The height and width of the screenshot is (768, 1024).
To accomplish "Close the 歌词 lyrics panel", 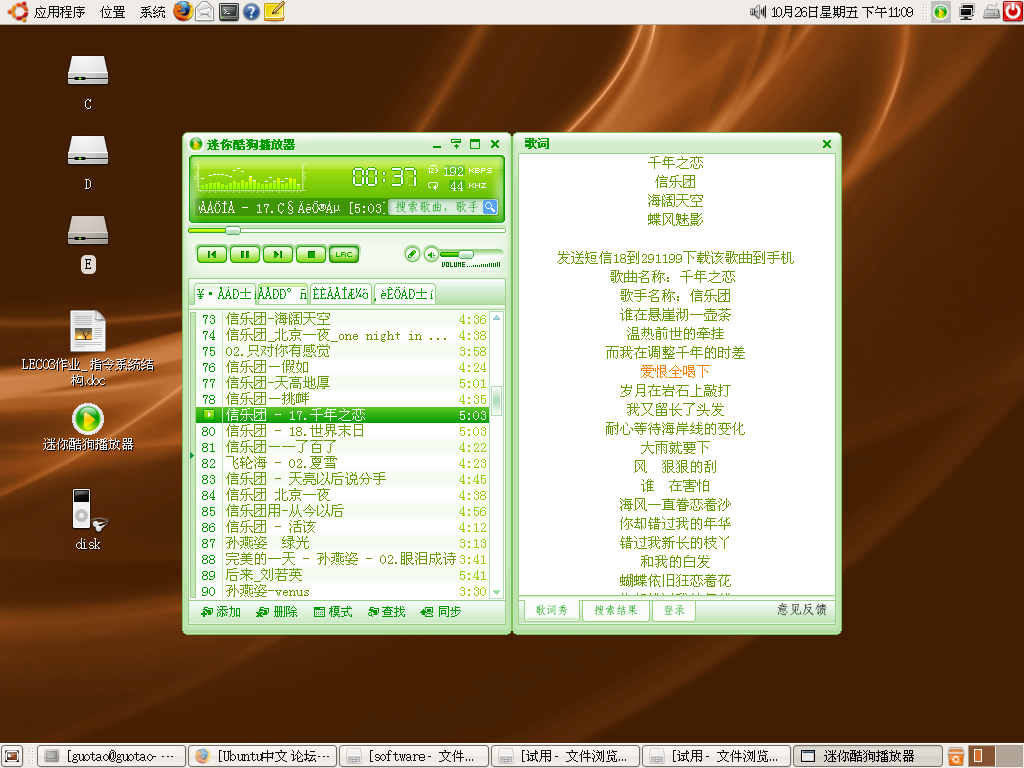I will tap(827, 144).
